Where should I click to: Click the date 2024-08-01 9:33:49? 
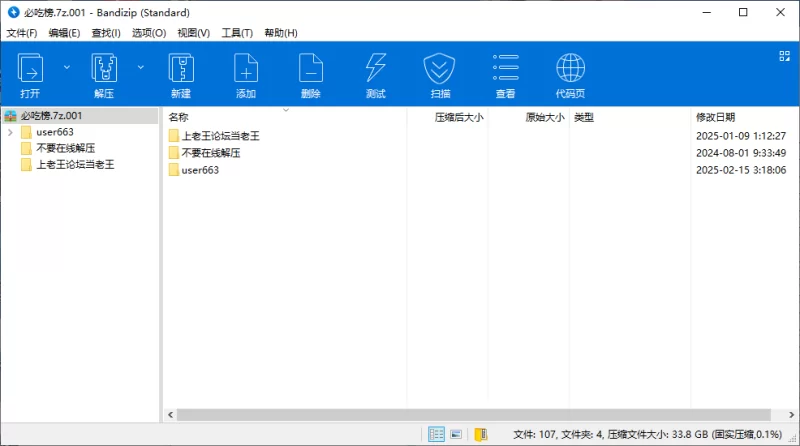pyautogui.click(x=741, y=153)
